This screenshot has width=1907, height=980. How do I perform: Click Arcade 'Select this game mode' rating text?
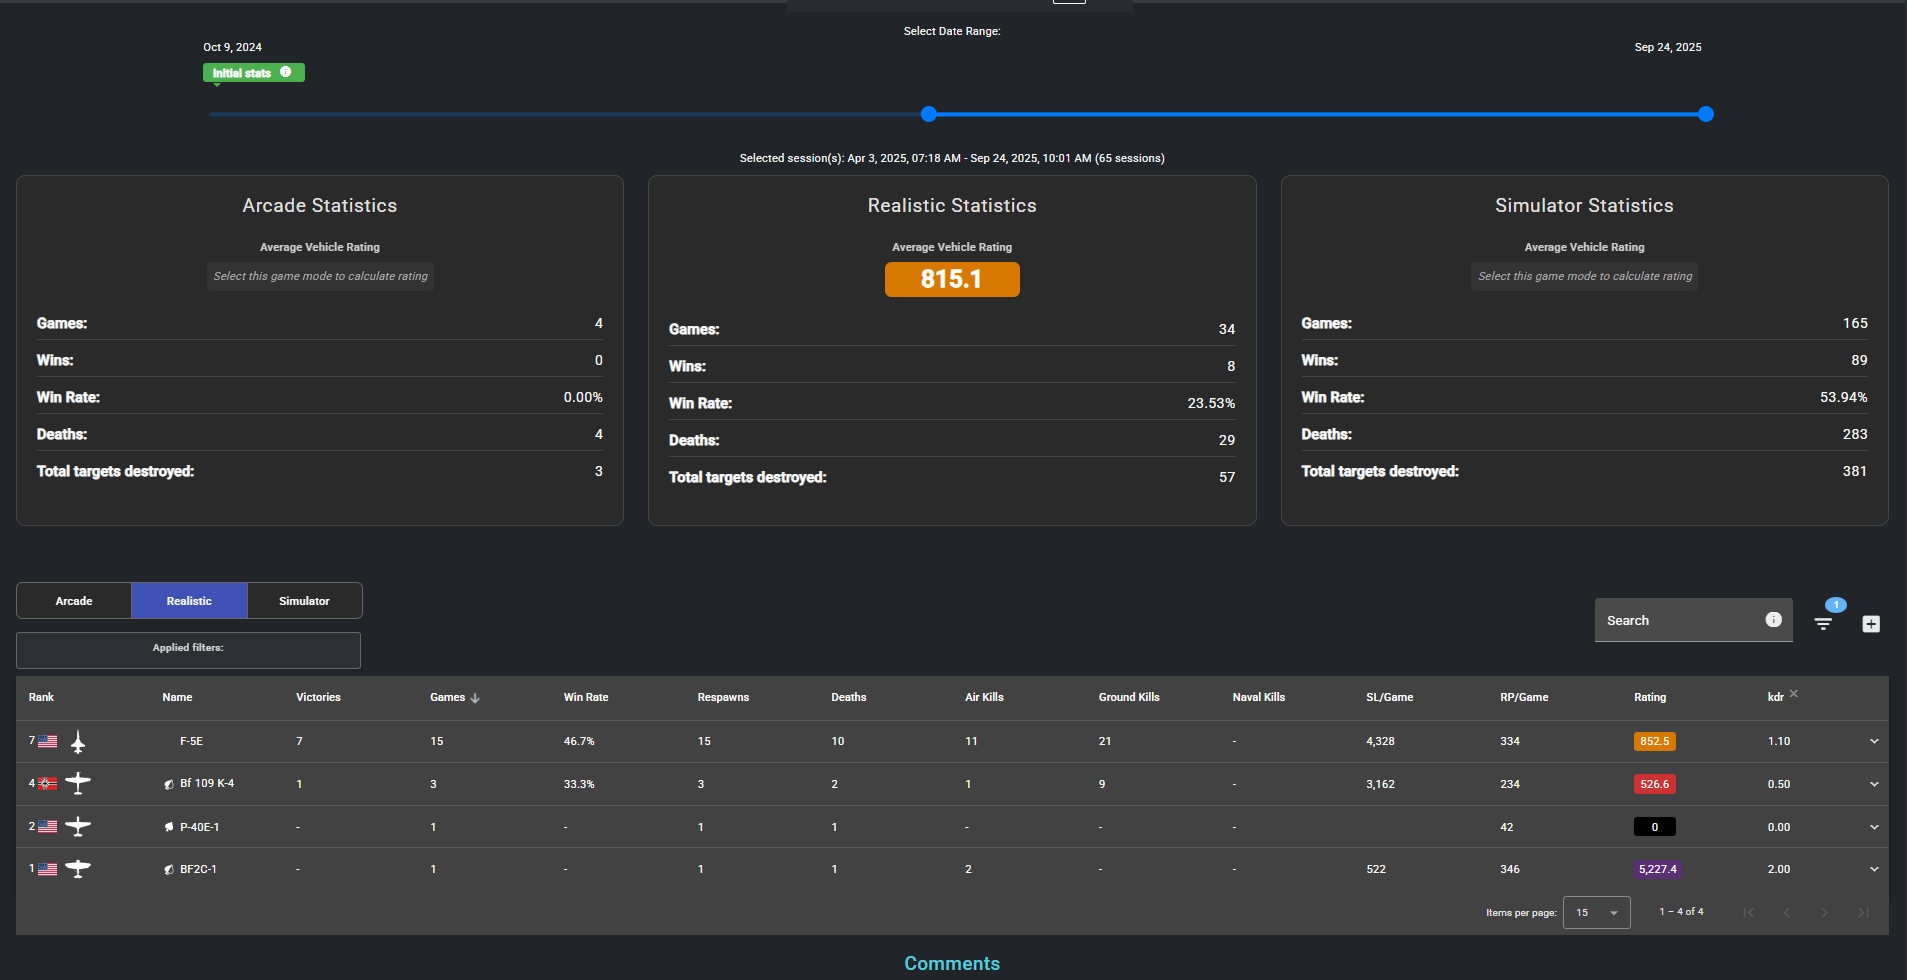pyautogui.click(x=320, y=276)
